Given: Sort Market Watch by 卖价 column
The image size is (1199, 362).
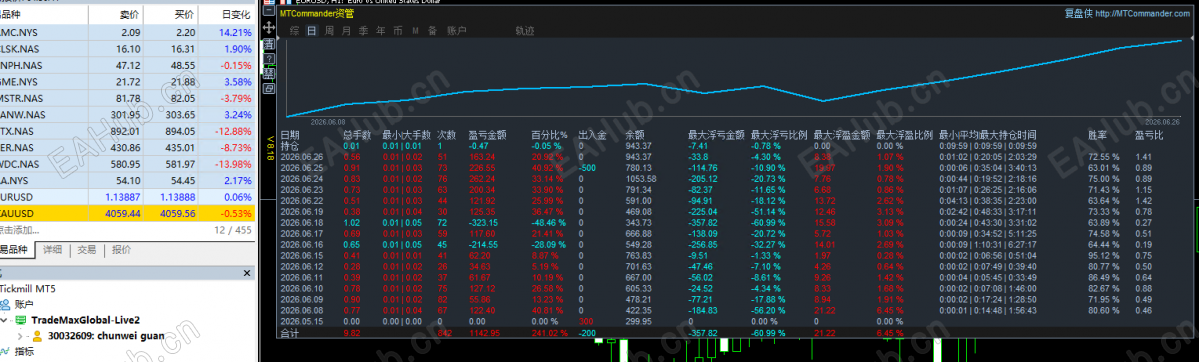Looking at the screenshot, I should 116,15.
